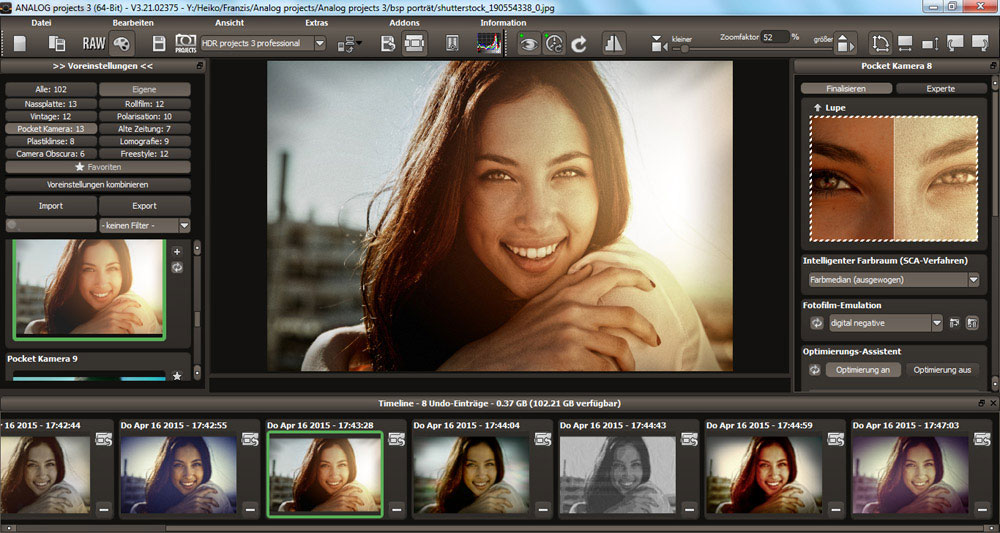The image size is (1000, 533).
Task: Click the RAW module icon
Action: coord(93,43)
